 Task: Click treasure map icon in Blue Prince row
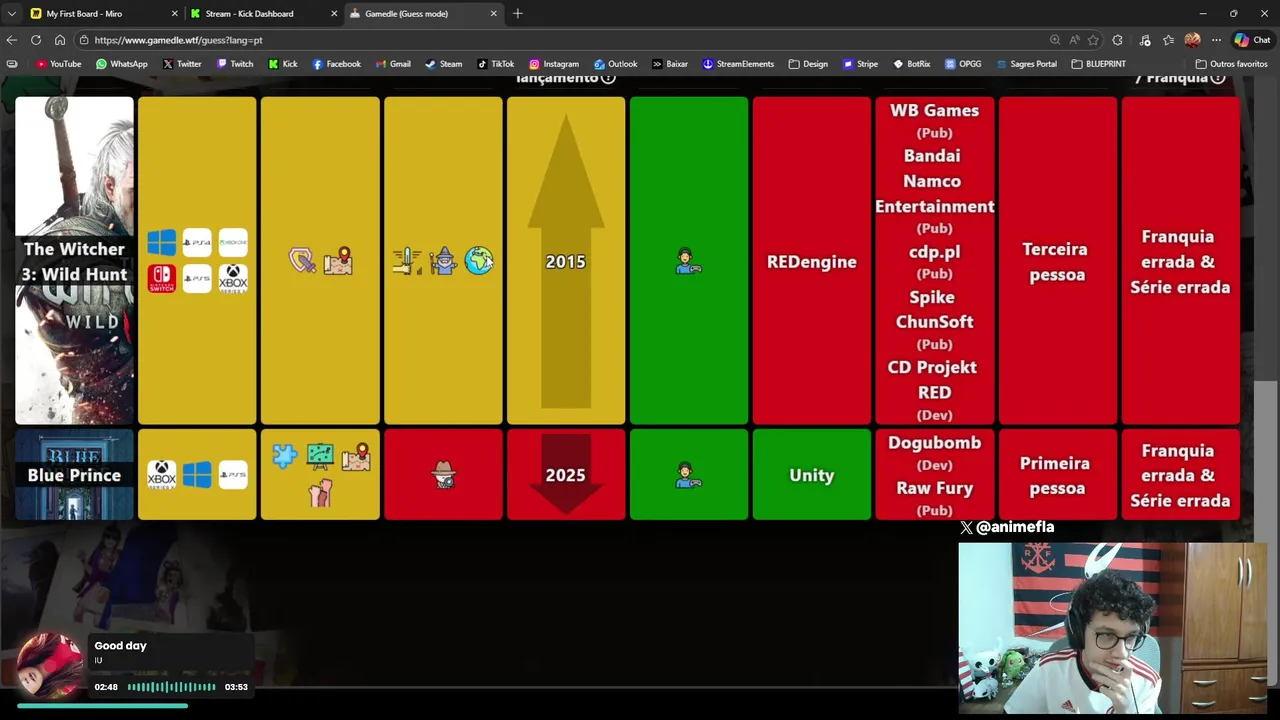356,457
